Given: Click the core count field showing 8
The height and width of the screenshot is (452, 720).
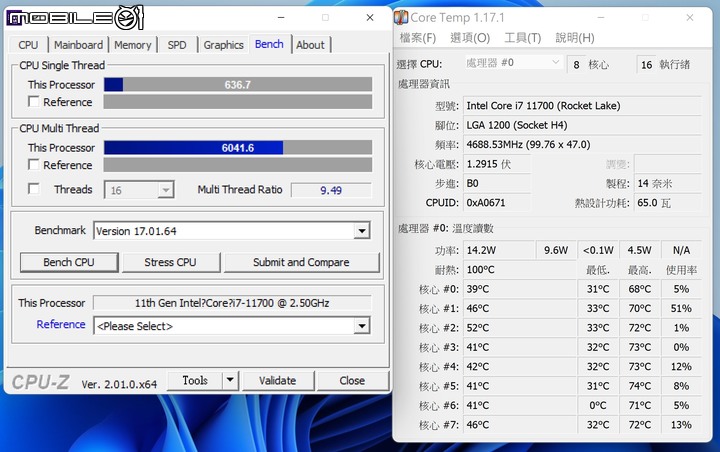Looking at the screenshot, I should click(576, 65).
